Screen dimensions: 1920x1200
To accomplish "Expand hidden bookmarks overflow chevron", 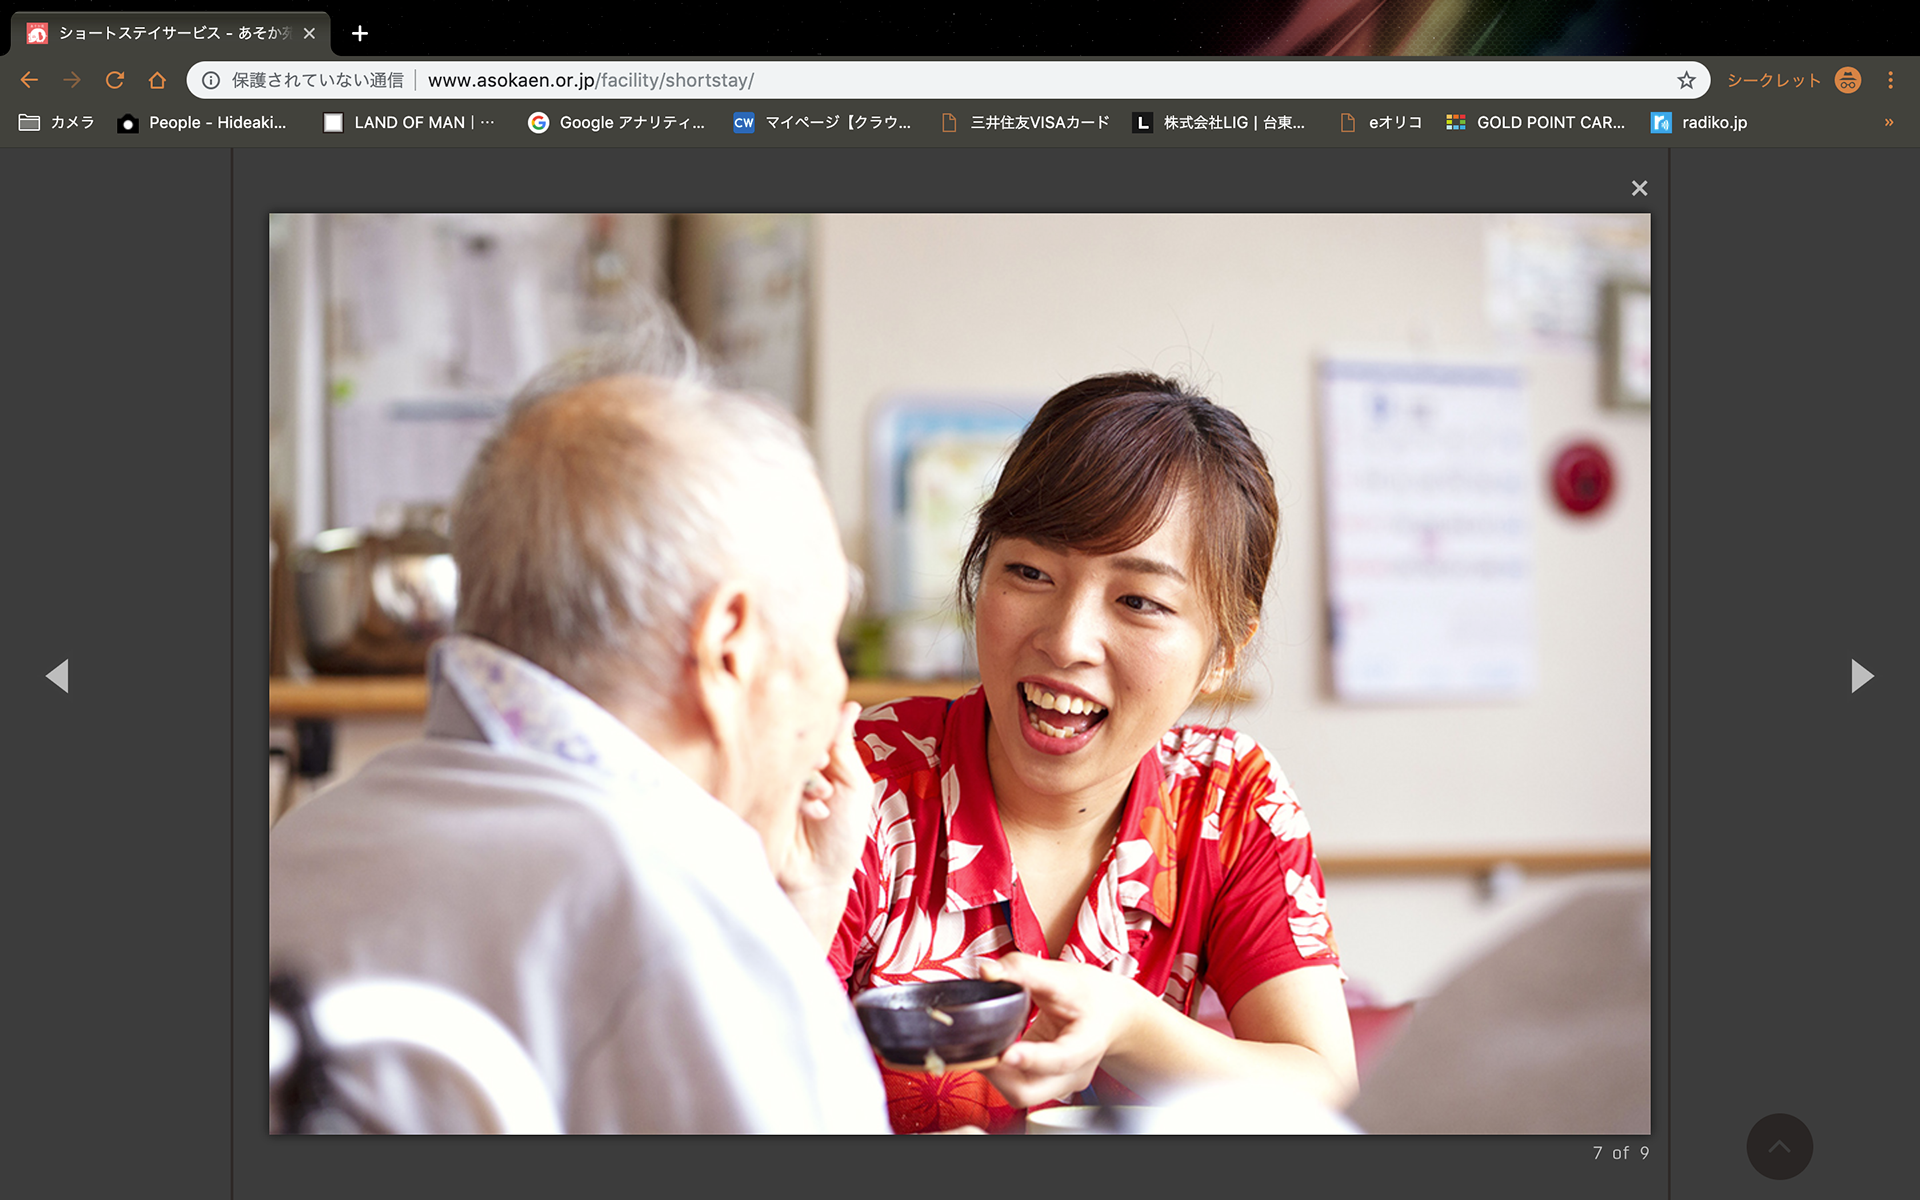I will coord(1888,122).
